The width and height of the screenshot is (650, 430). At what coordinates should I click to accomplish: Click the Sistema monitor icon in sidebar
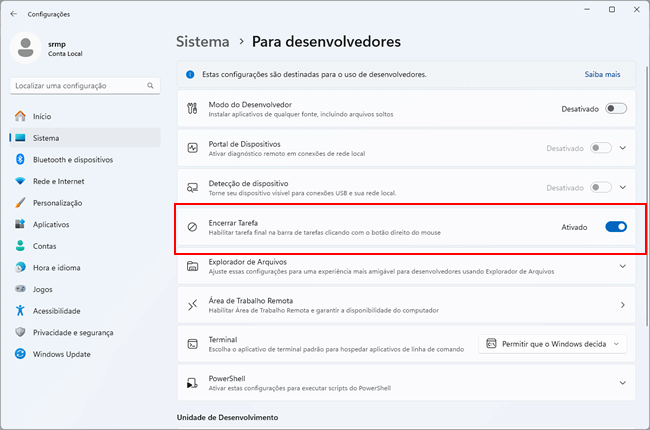20,138
